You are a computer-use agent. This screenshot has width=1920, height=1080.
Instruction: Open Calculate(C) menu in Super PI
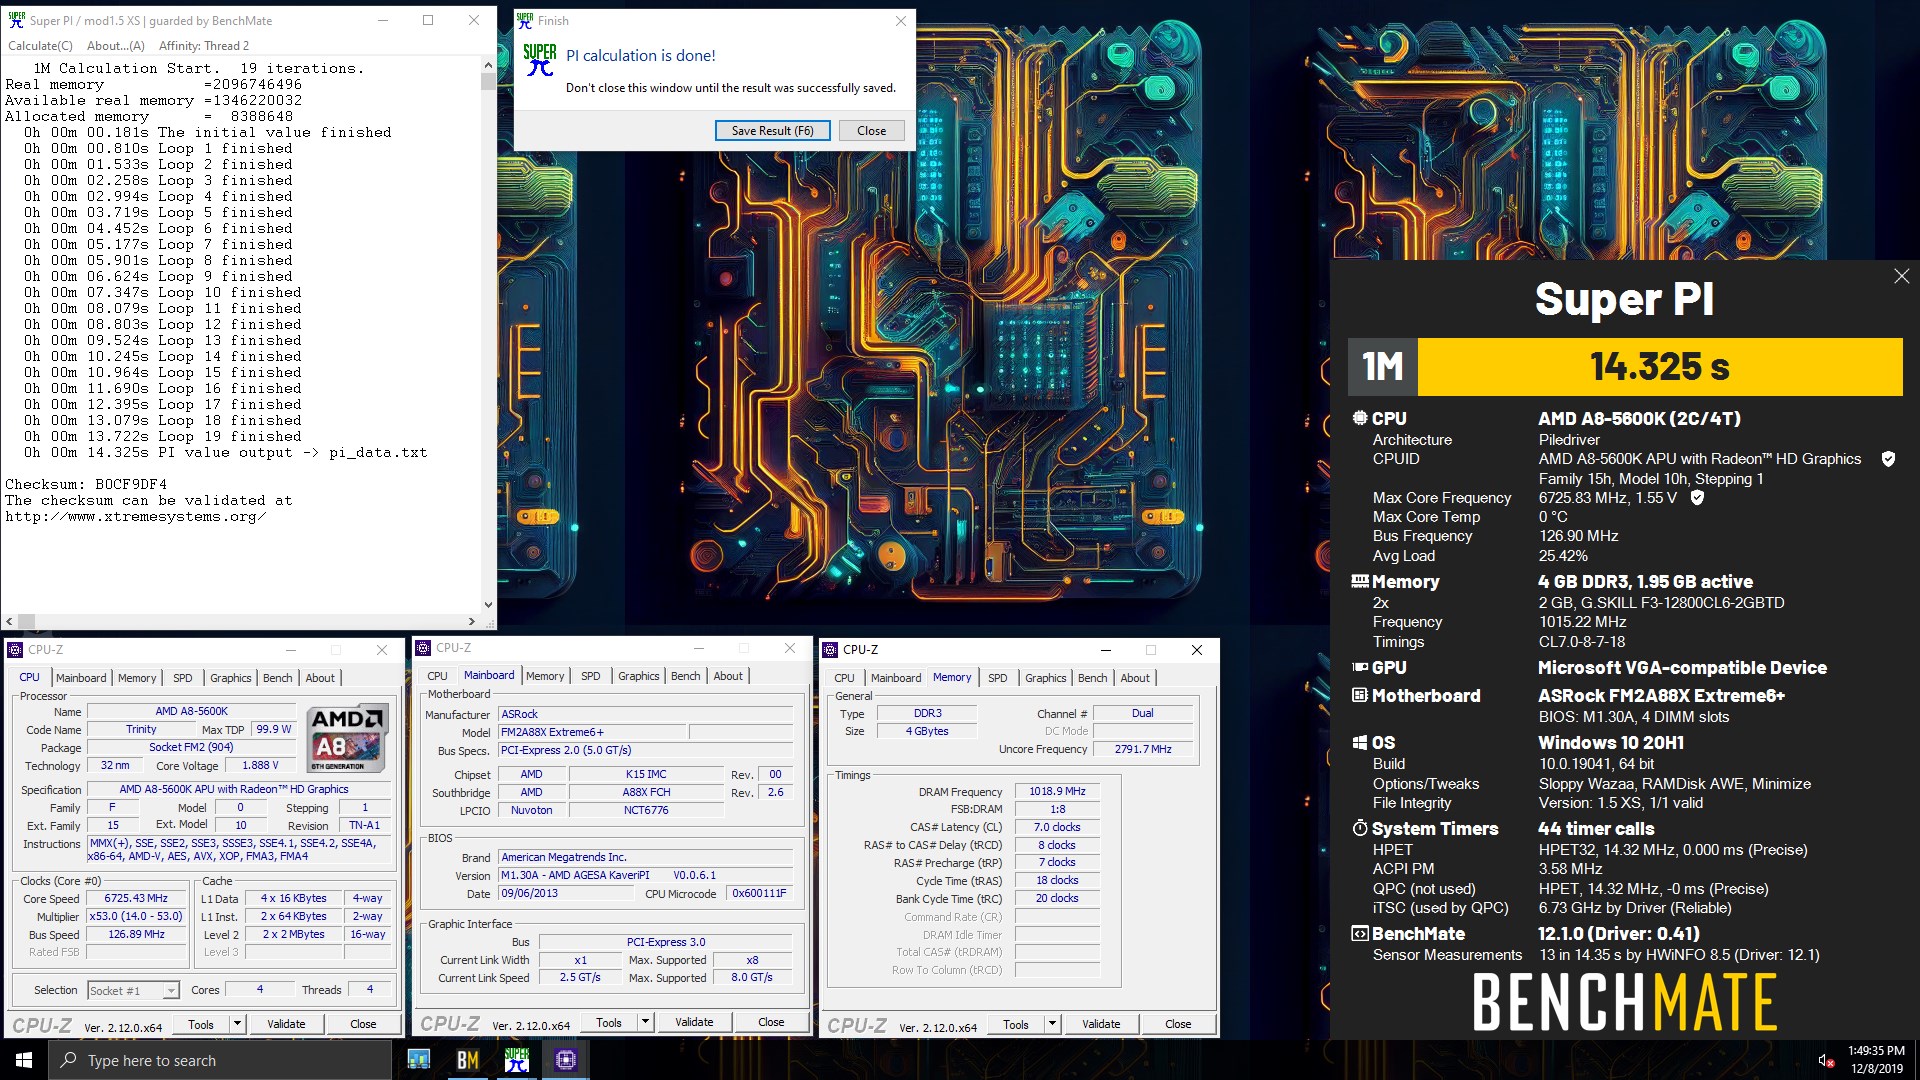40,46
